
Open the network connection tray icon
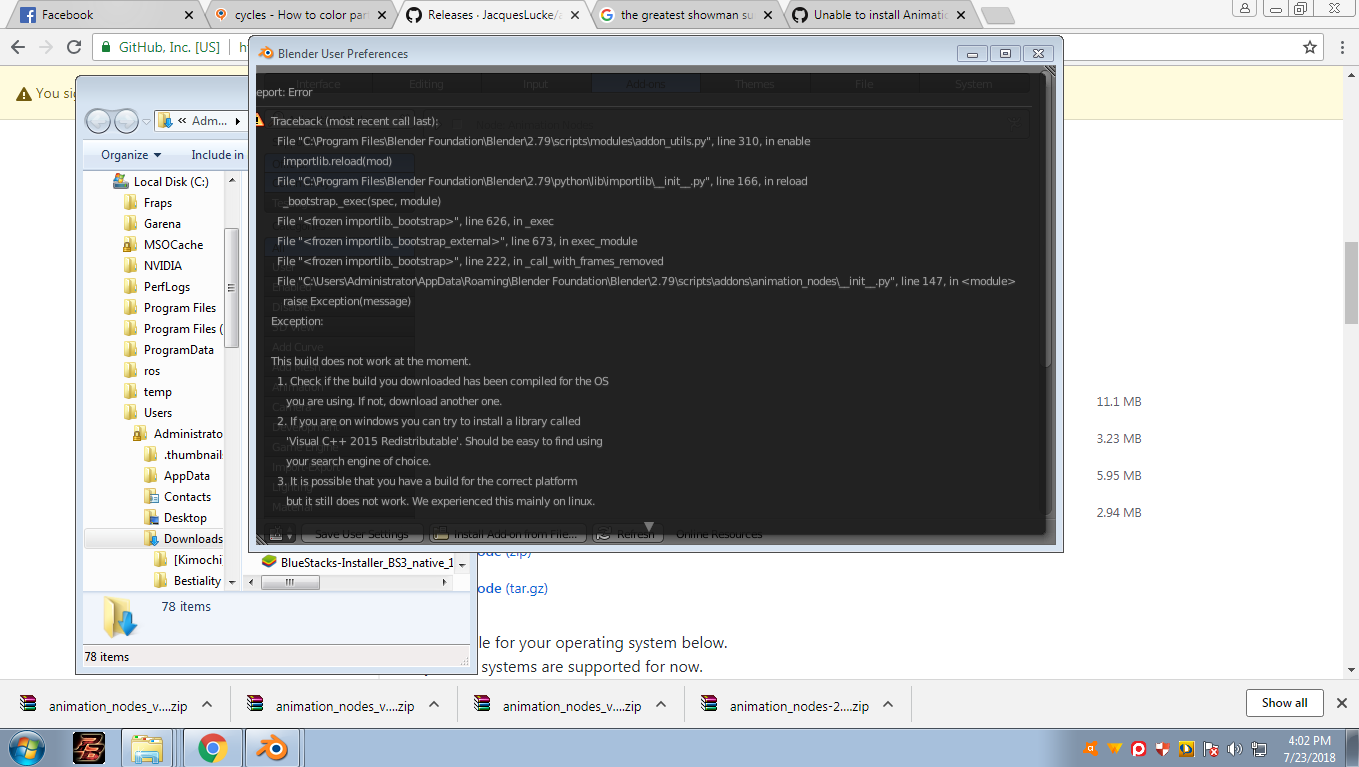coord(1257,748)
